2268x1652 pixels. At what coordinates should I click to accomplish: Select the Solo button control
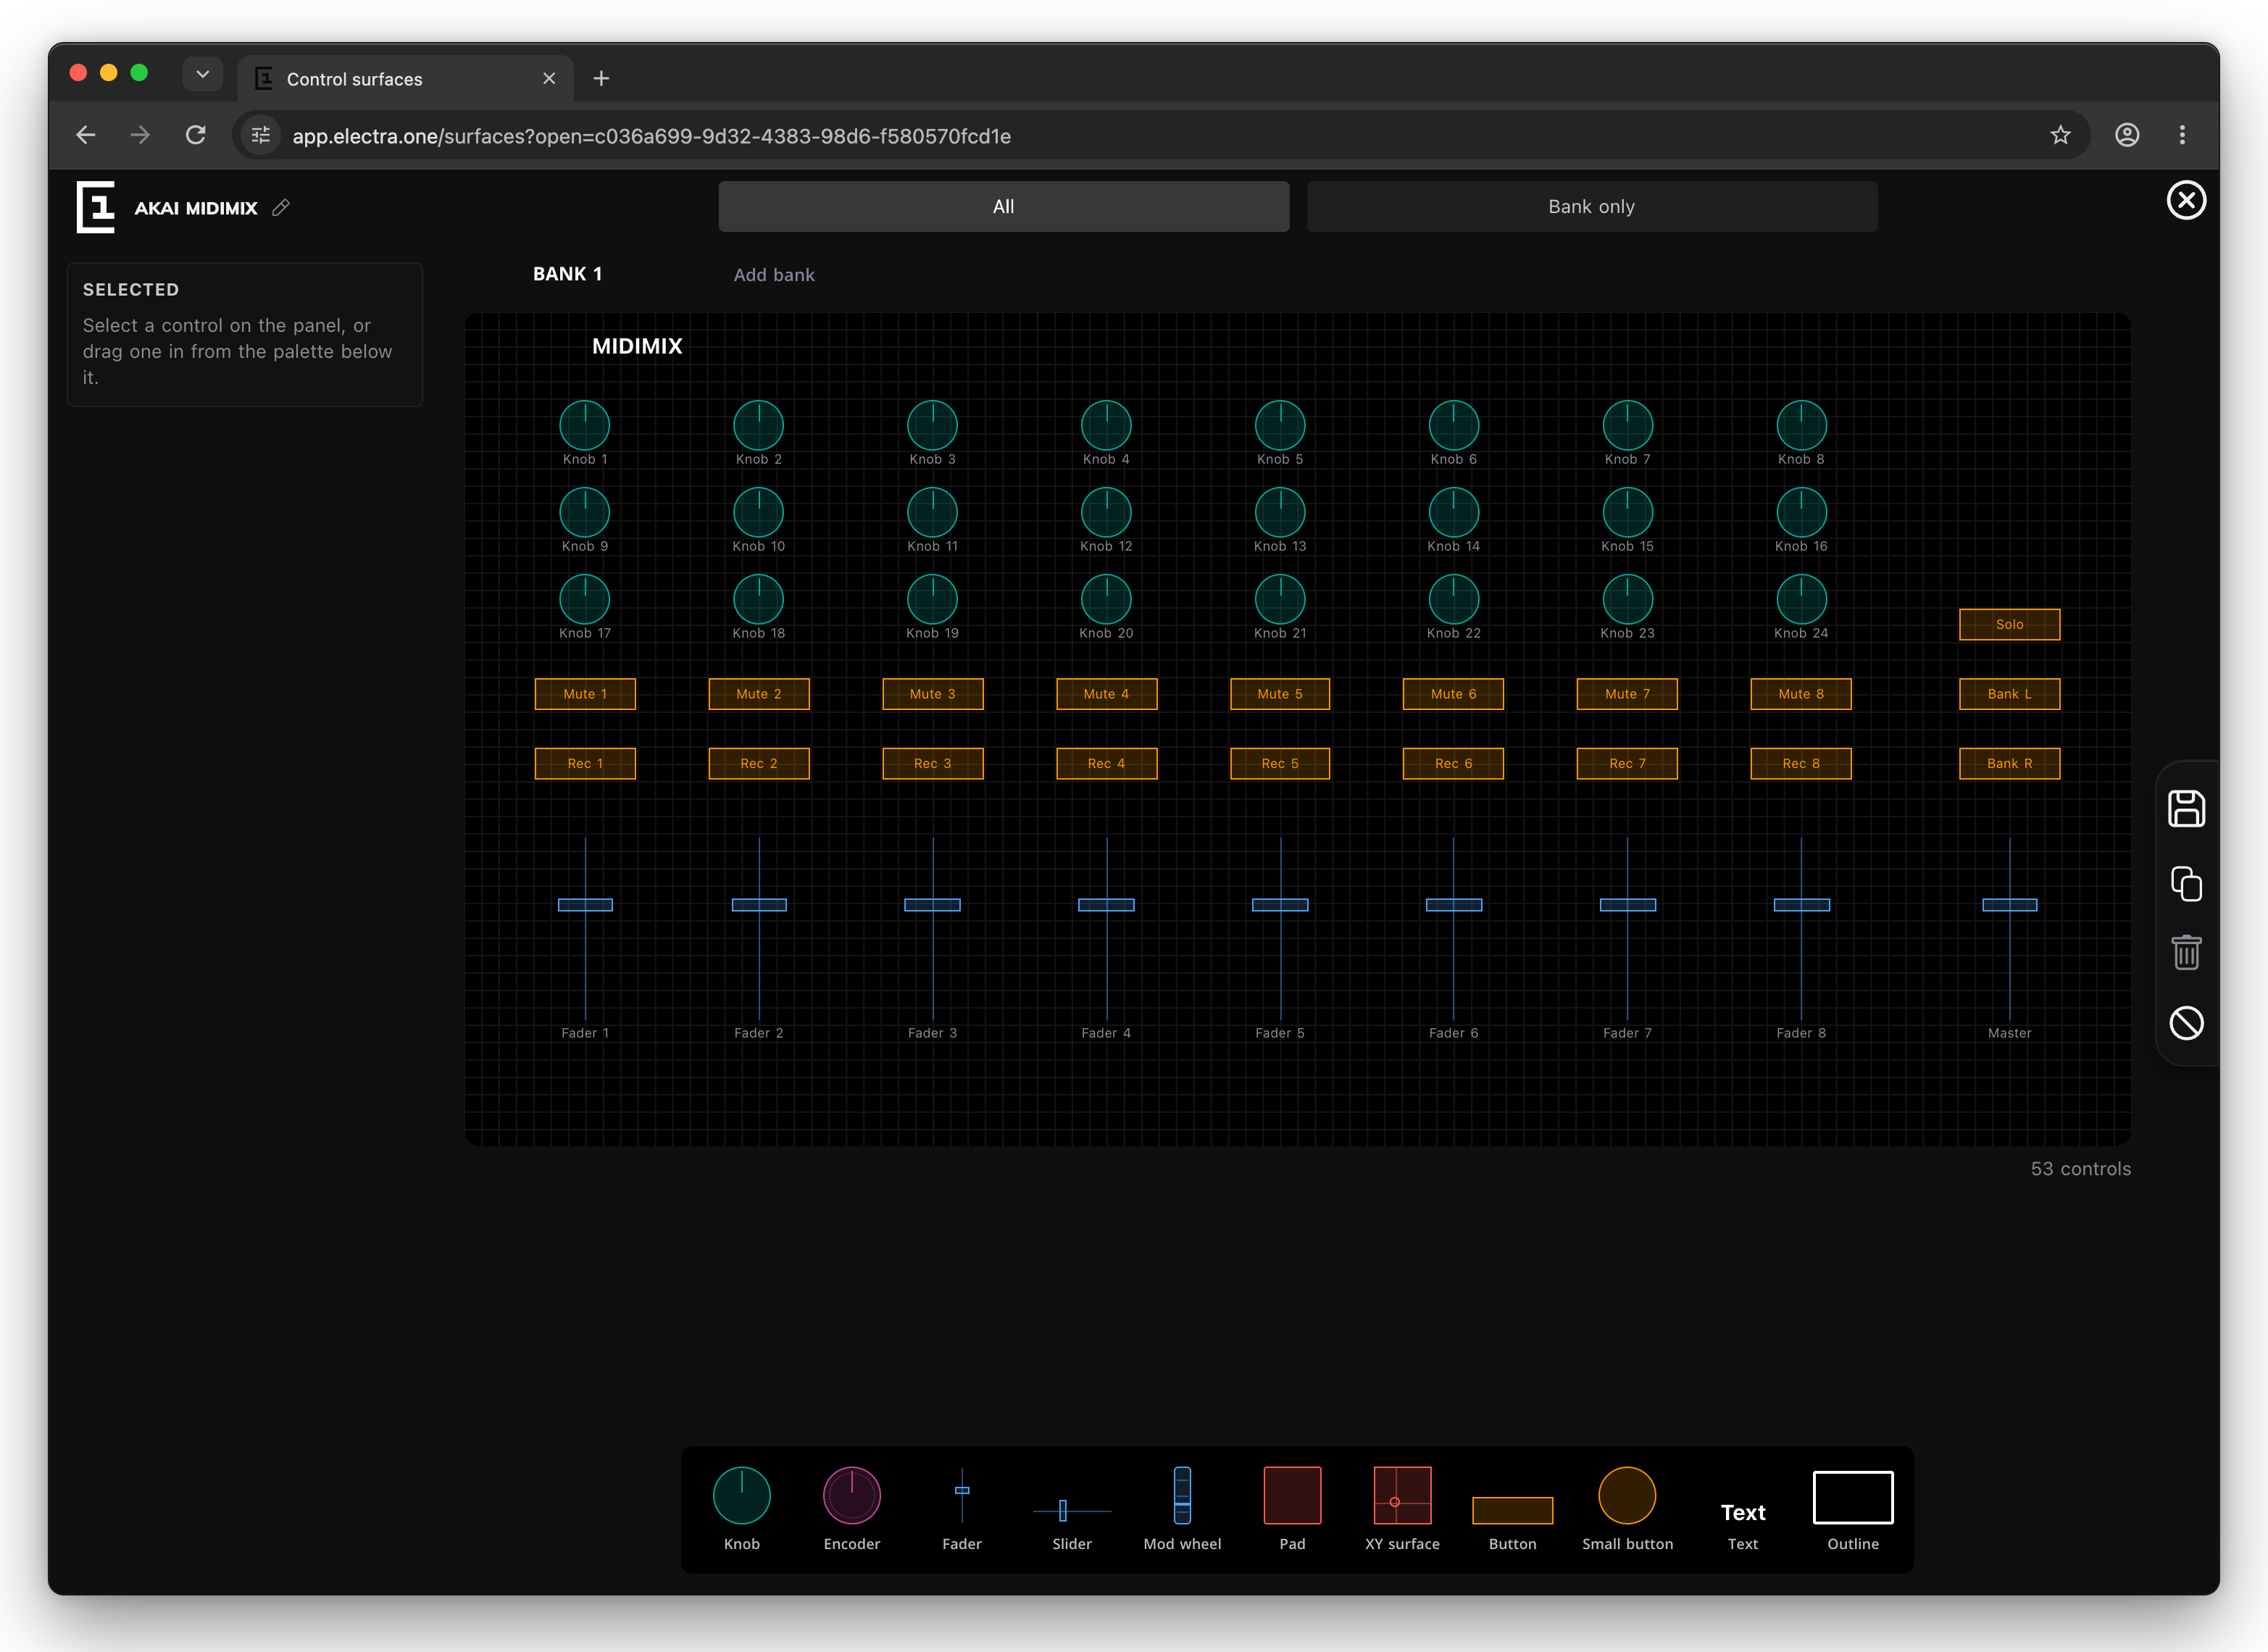[x=2009, y=624]
